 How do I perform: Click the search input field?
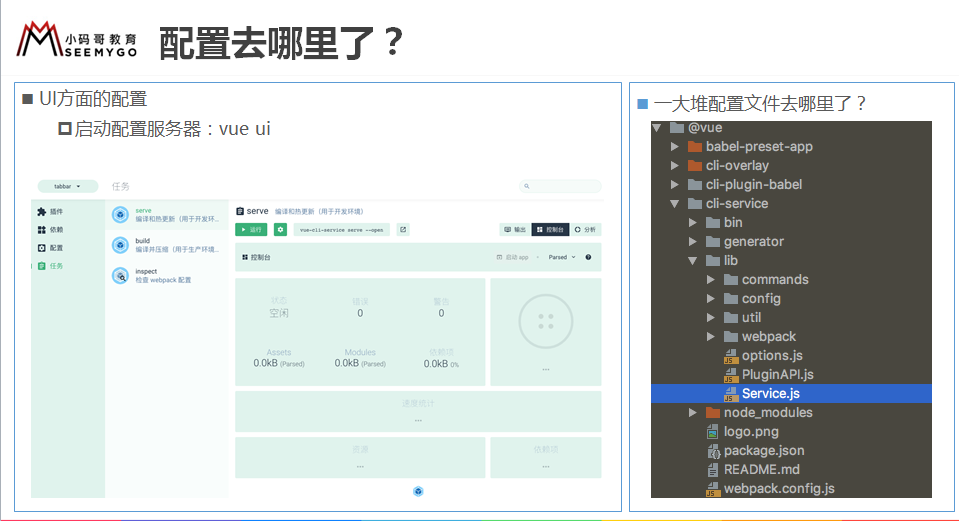tap(560, 186)
